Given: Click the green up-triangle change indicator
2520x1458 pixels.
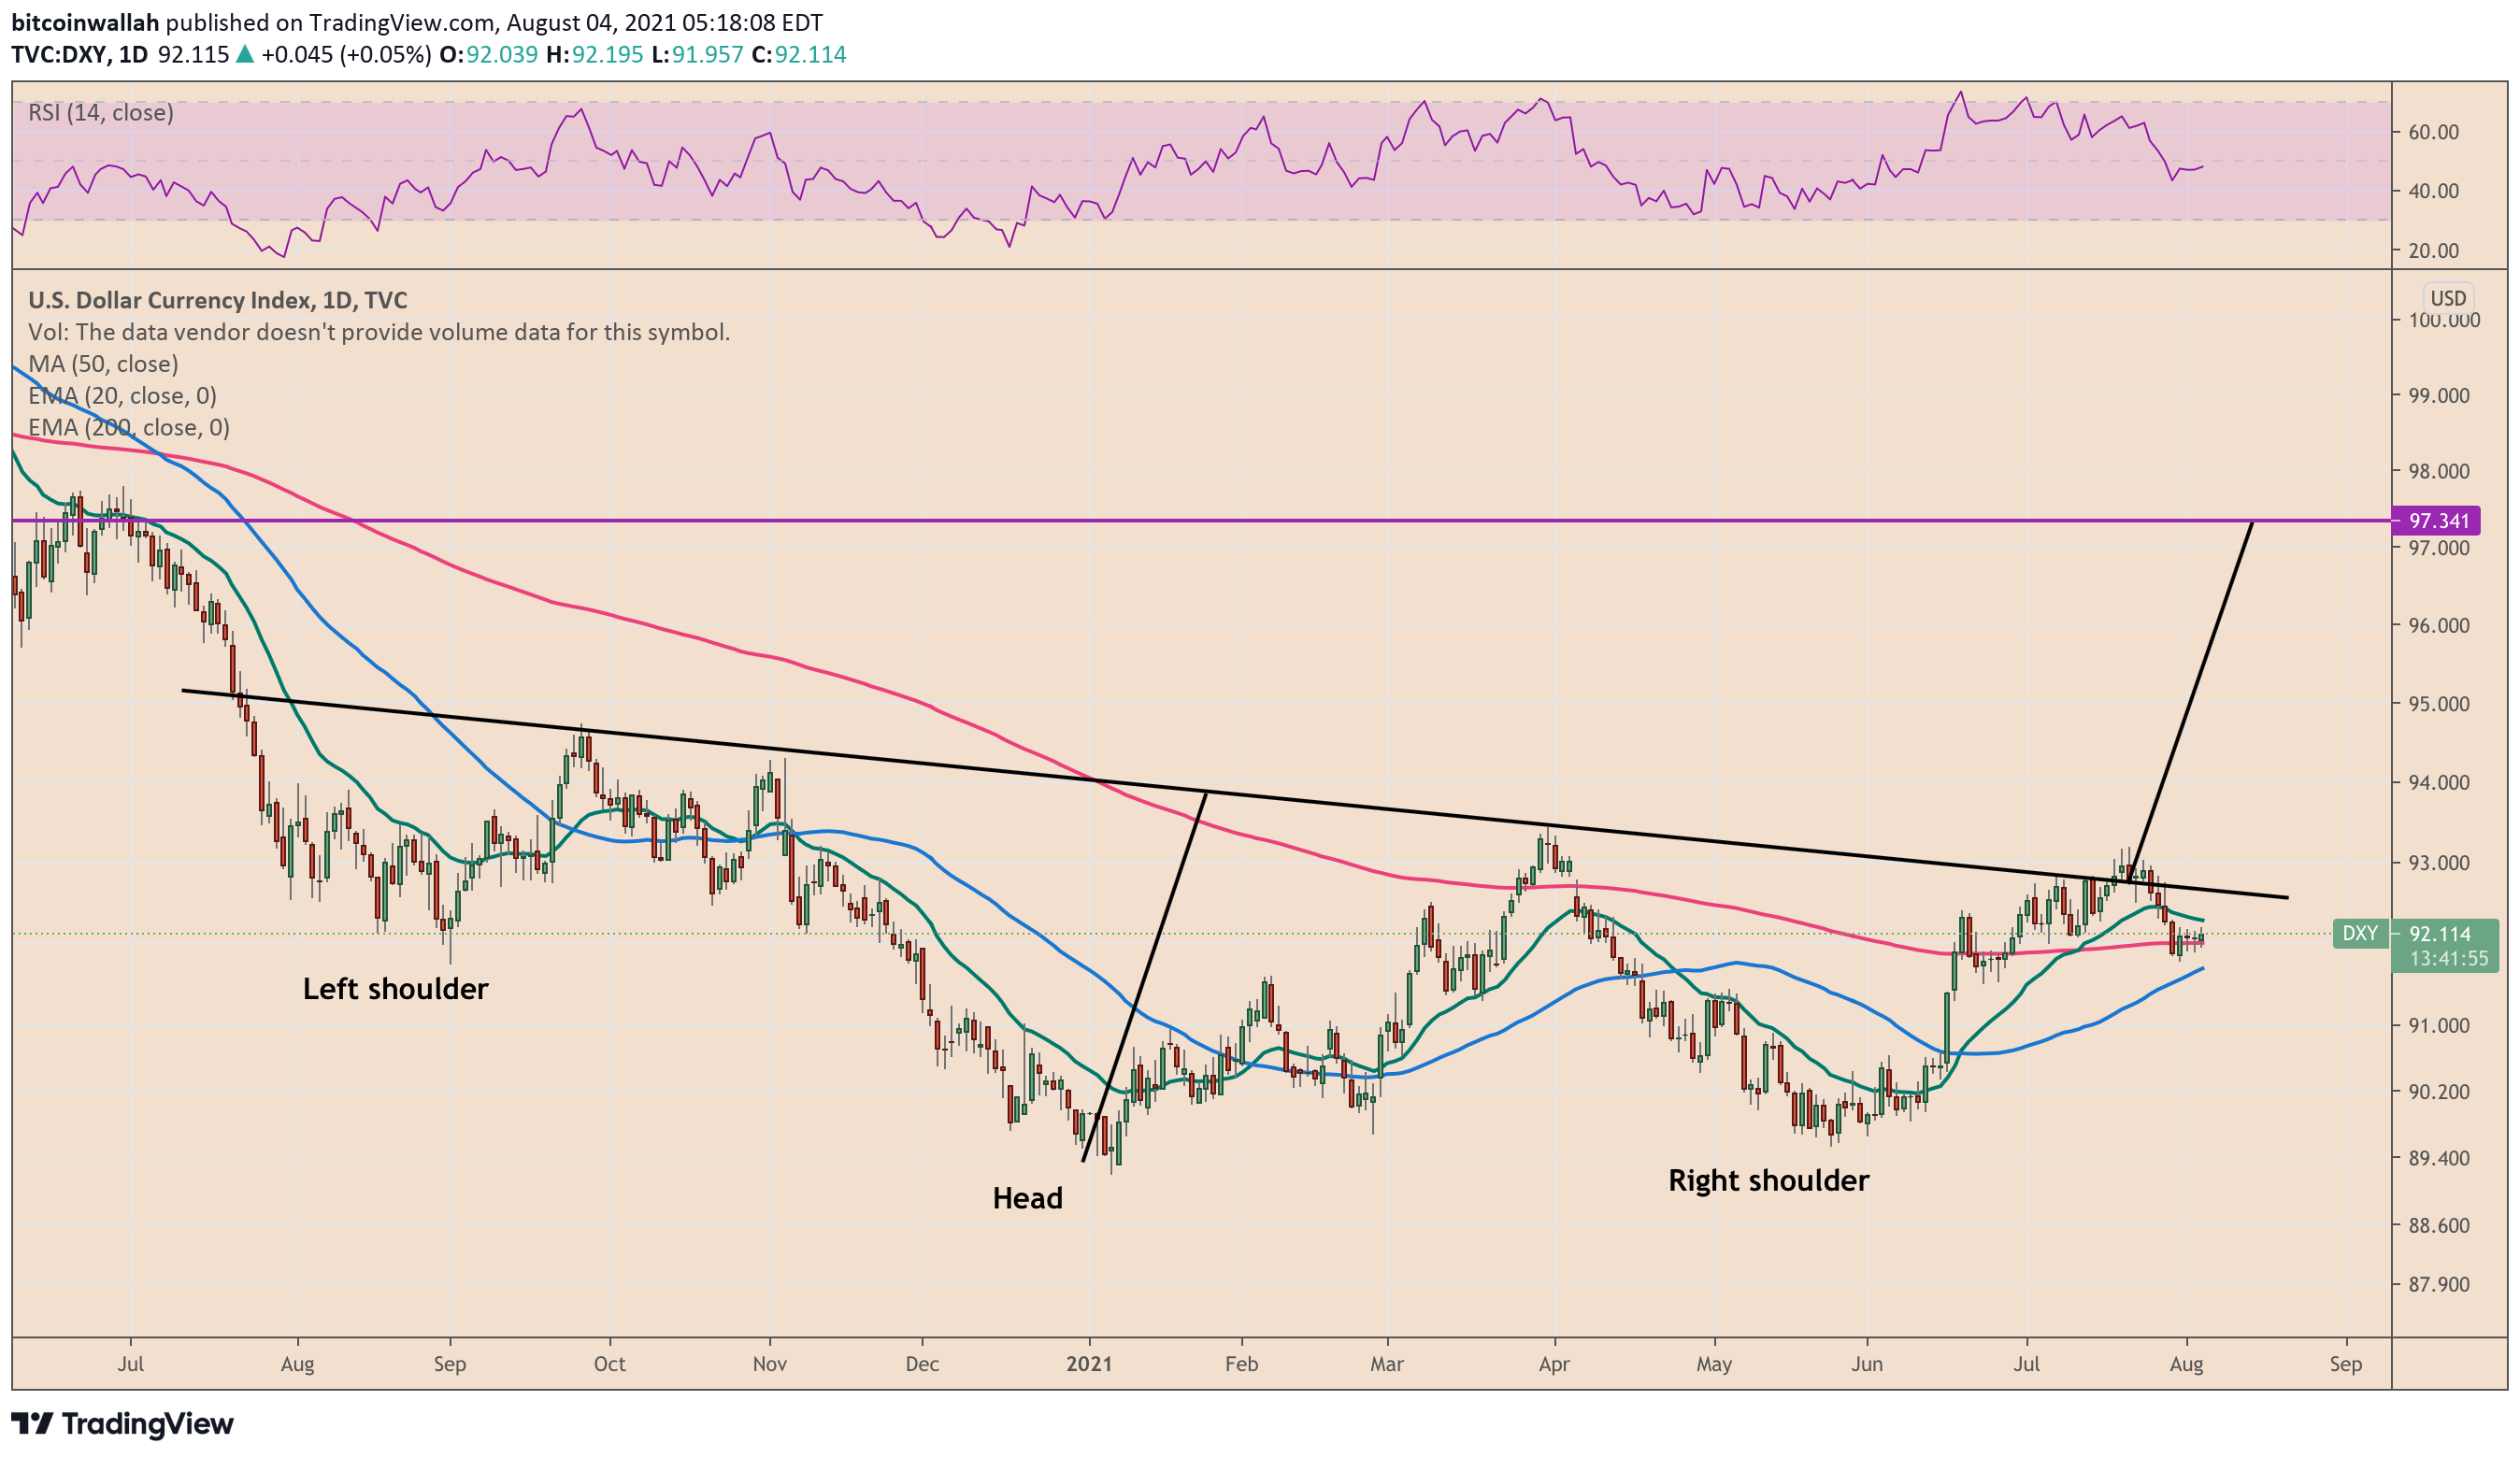Looking at the screenshot, I should point(244,54).
